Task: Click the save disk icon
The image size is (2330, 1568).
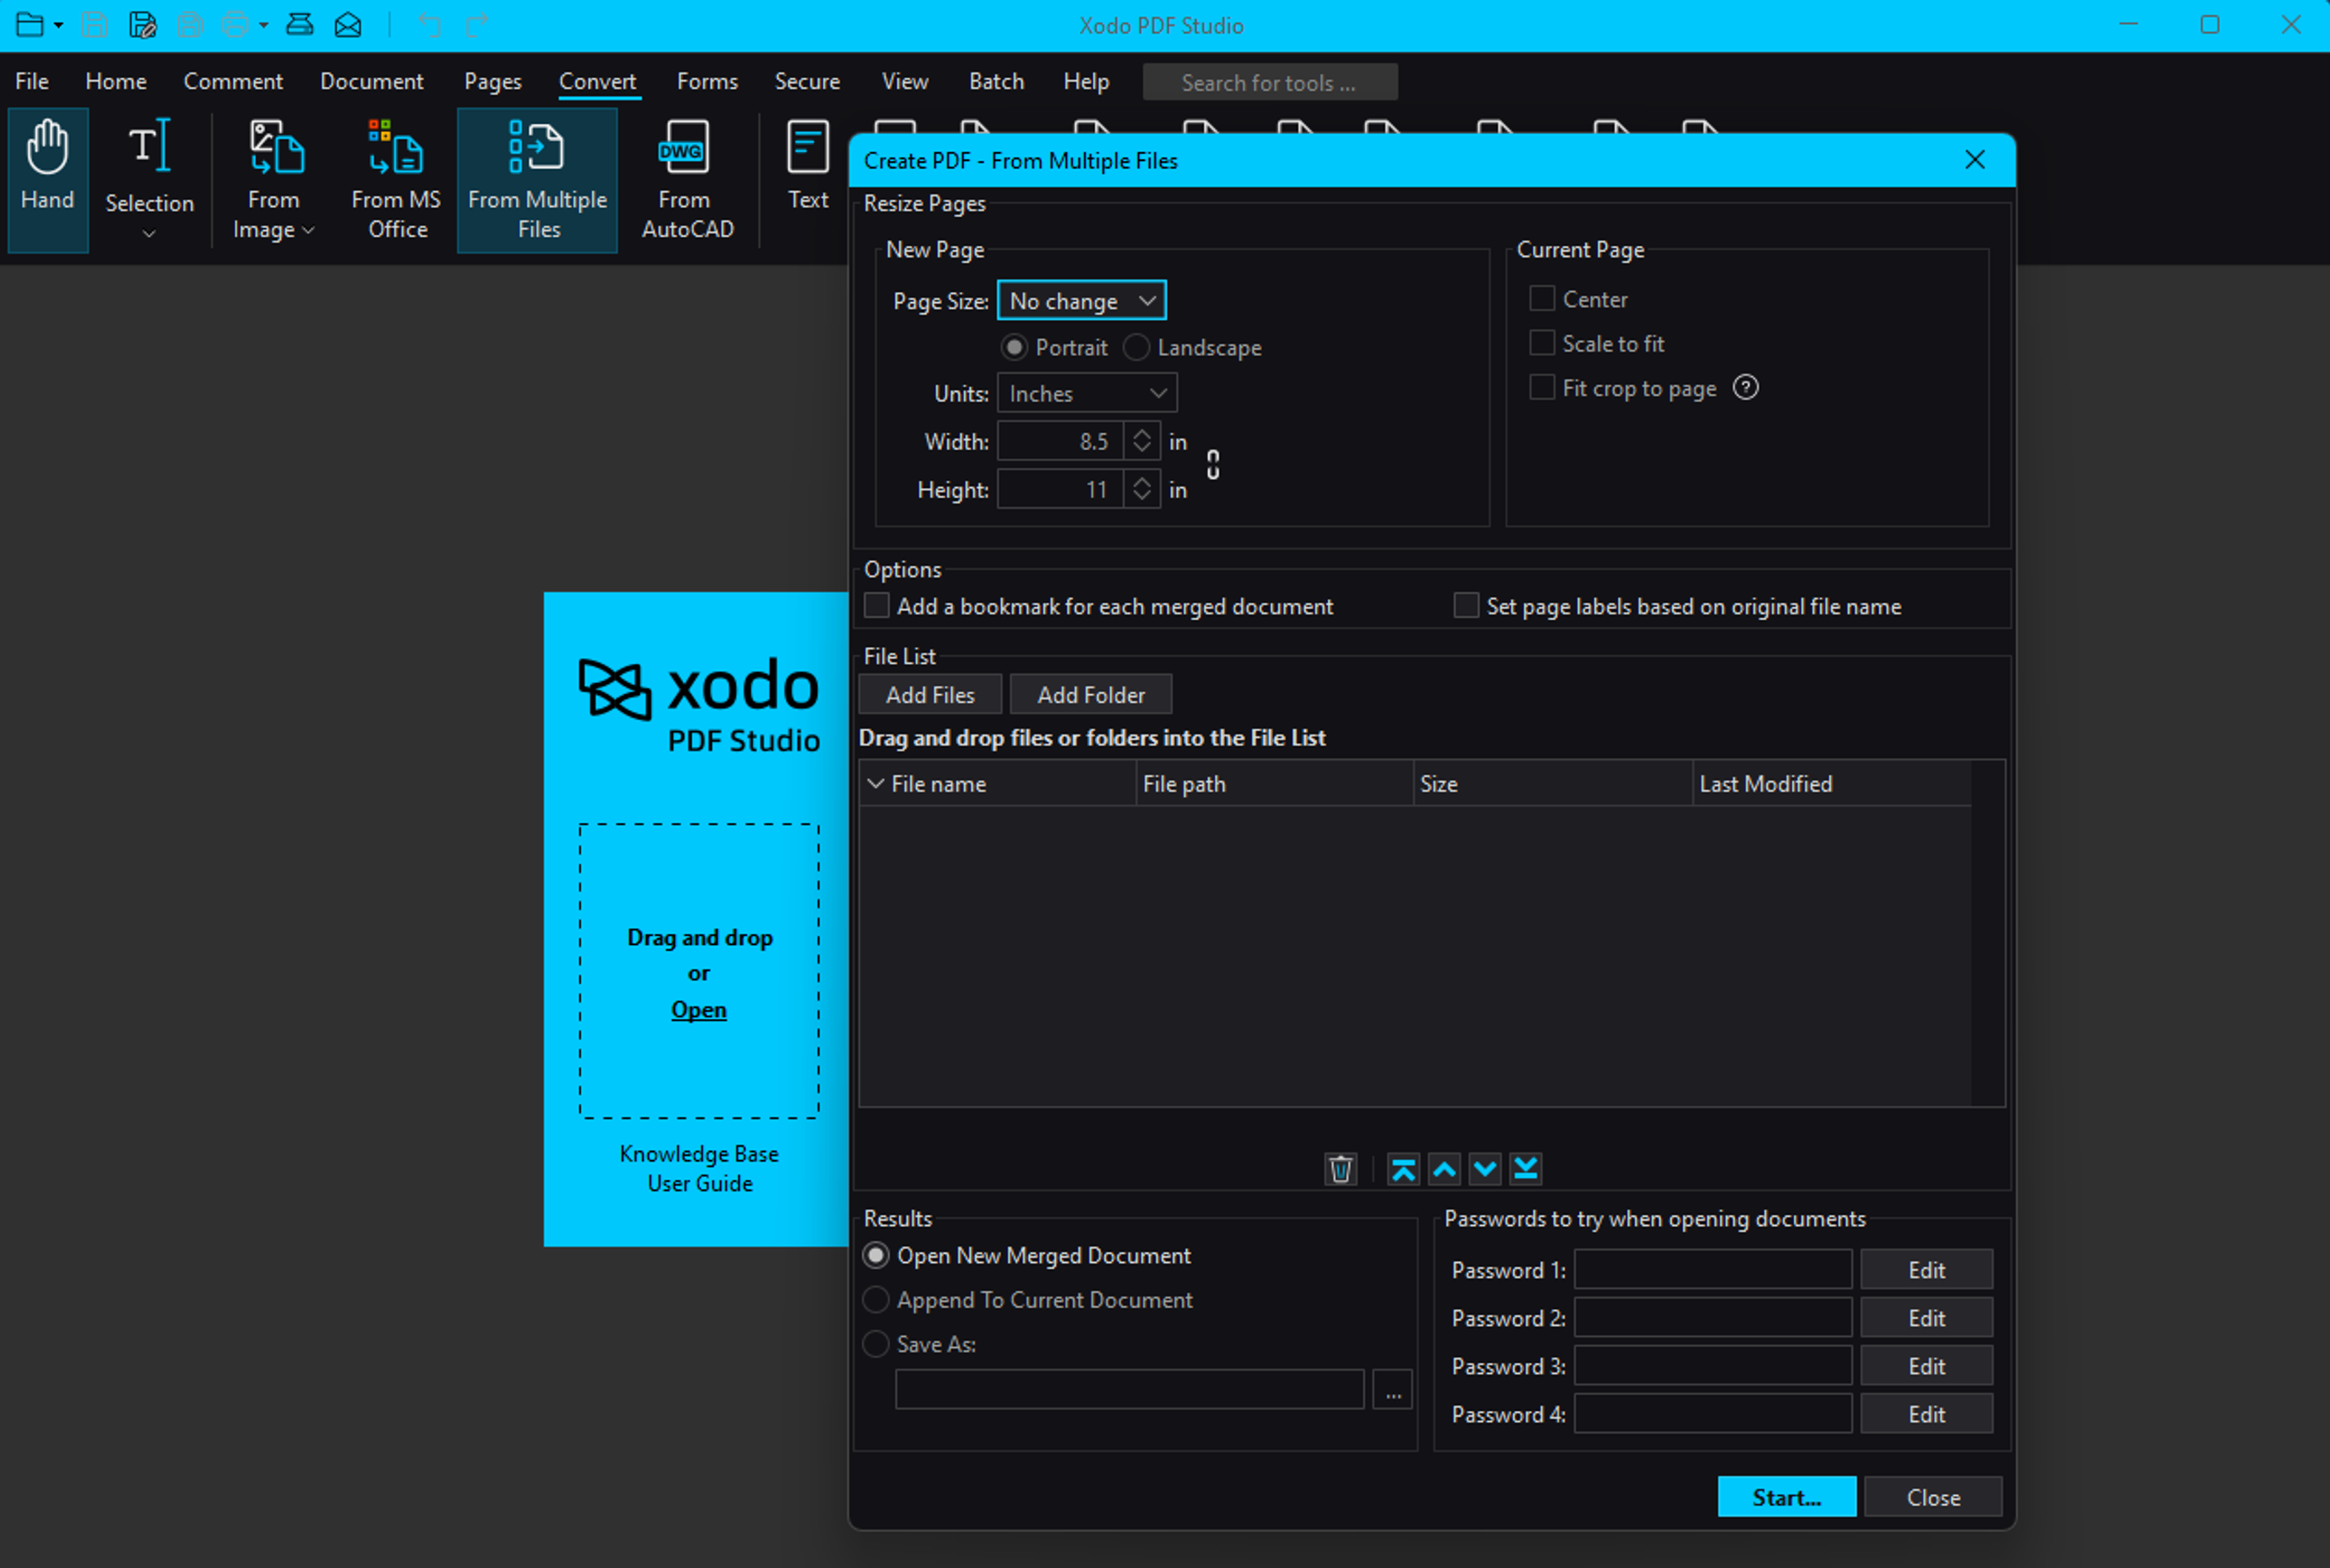Action: (x=95, y=25)
